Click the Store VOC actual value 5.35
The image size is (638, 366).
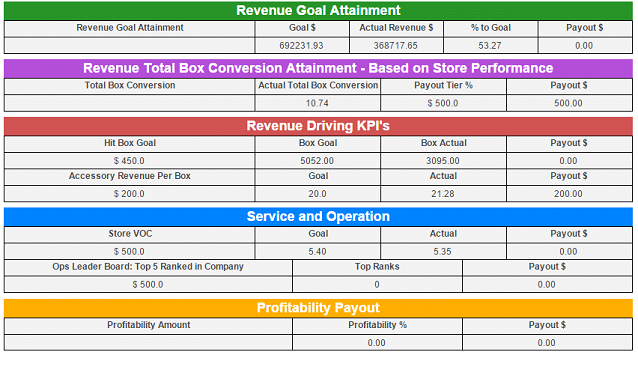[x=443, y=252]
